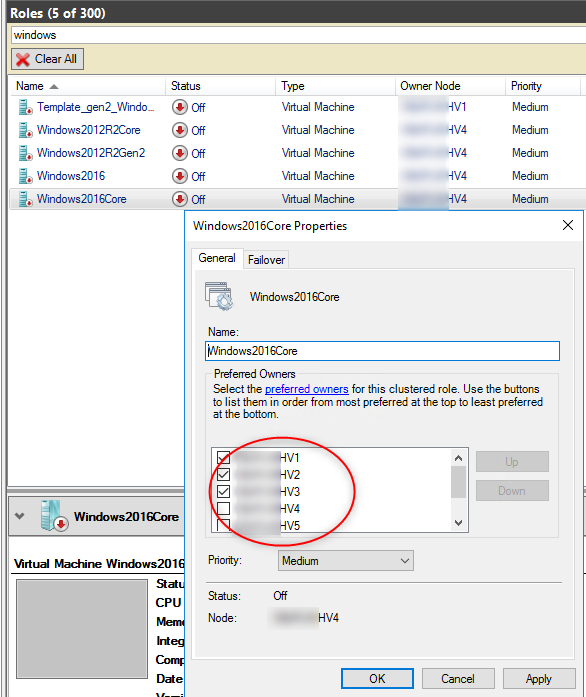Screen dimensions: 586x697
Task: Select the Windows2012R2Core role name
Action: coord(88,130)
